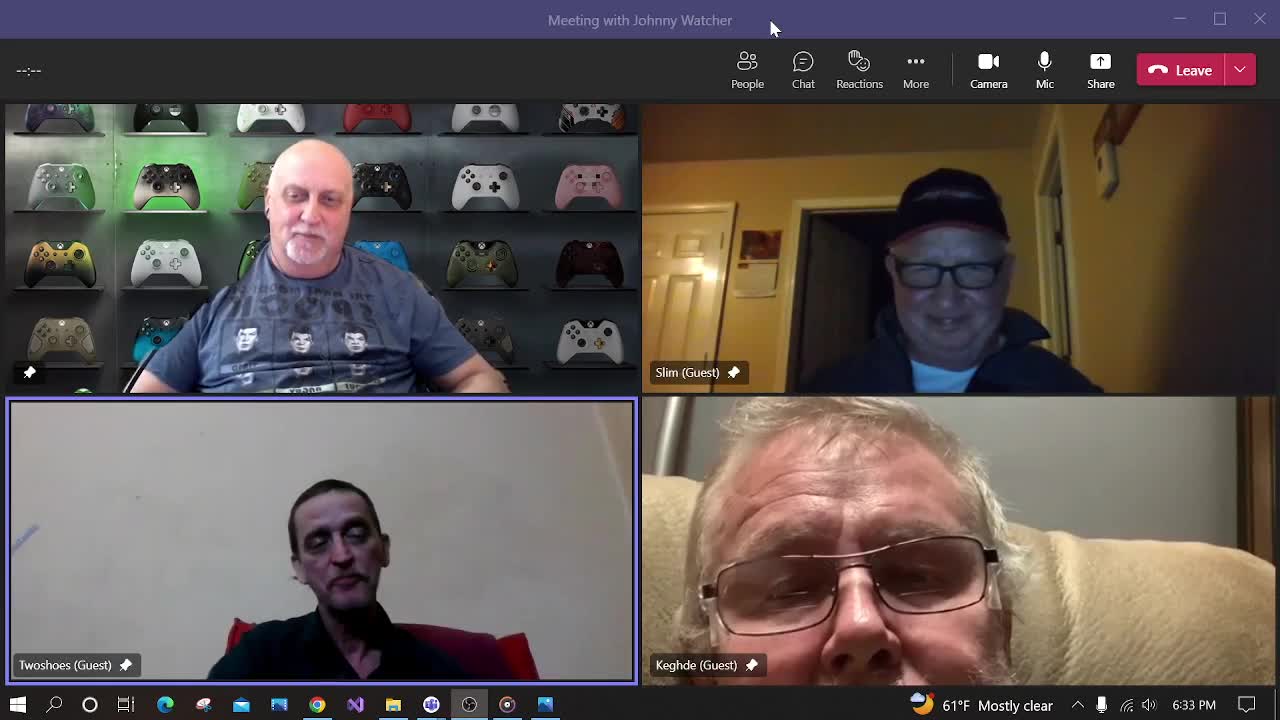The height and width of the screenshot is (720, 1280).
Task: Switch to Google Chrome in taskbar
Action: click(x=317, y=705)
